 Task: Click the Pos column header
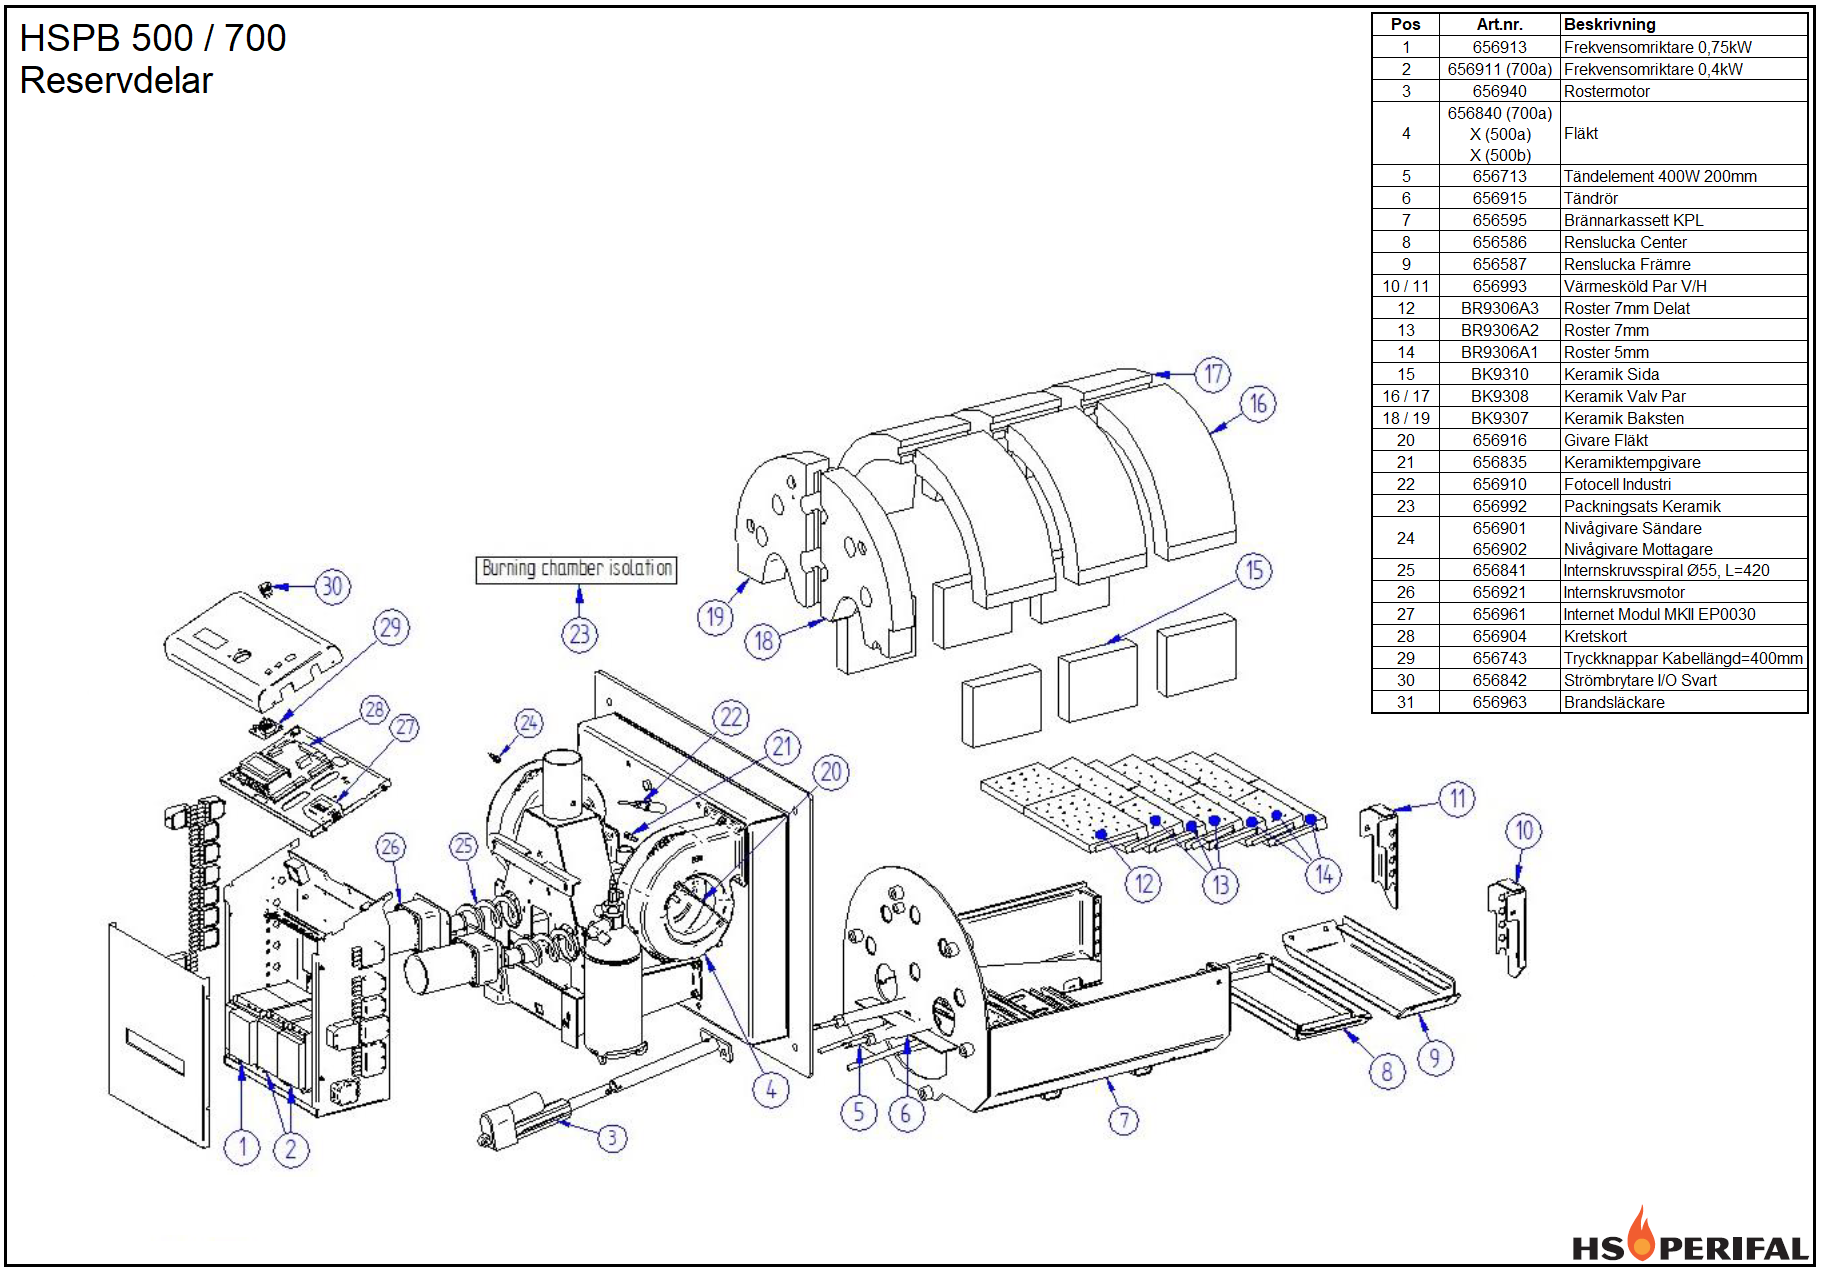tap(1407, 23)
